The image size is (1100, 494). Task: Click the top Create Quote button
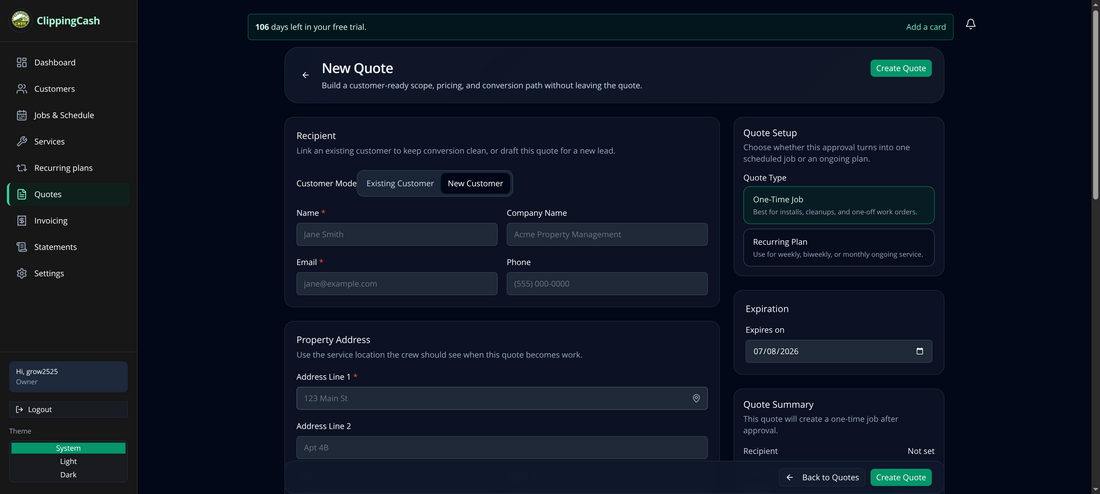coord(901,68)
